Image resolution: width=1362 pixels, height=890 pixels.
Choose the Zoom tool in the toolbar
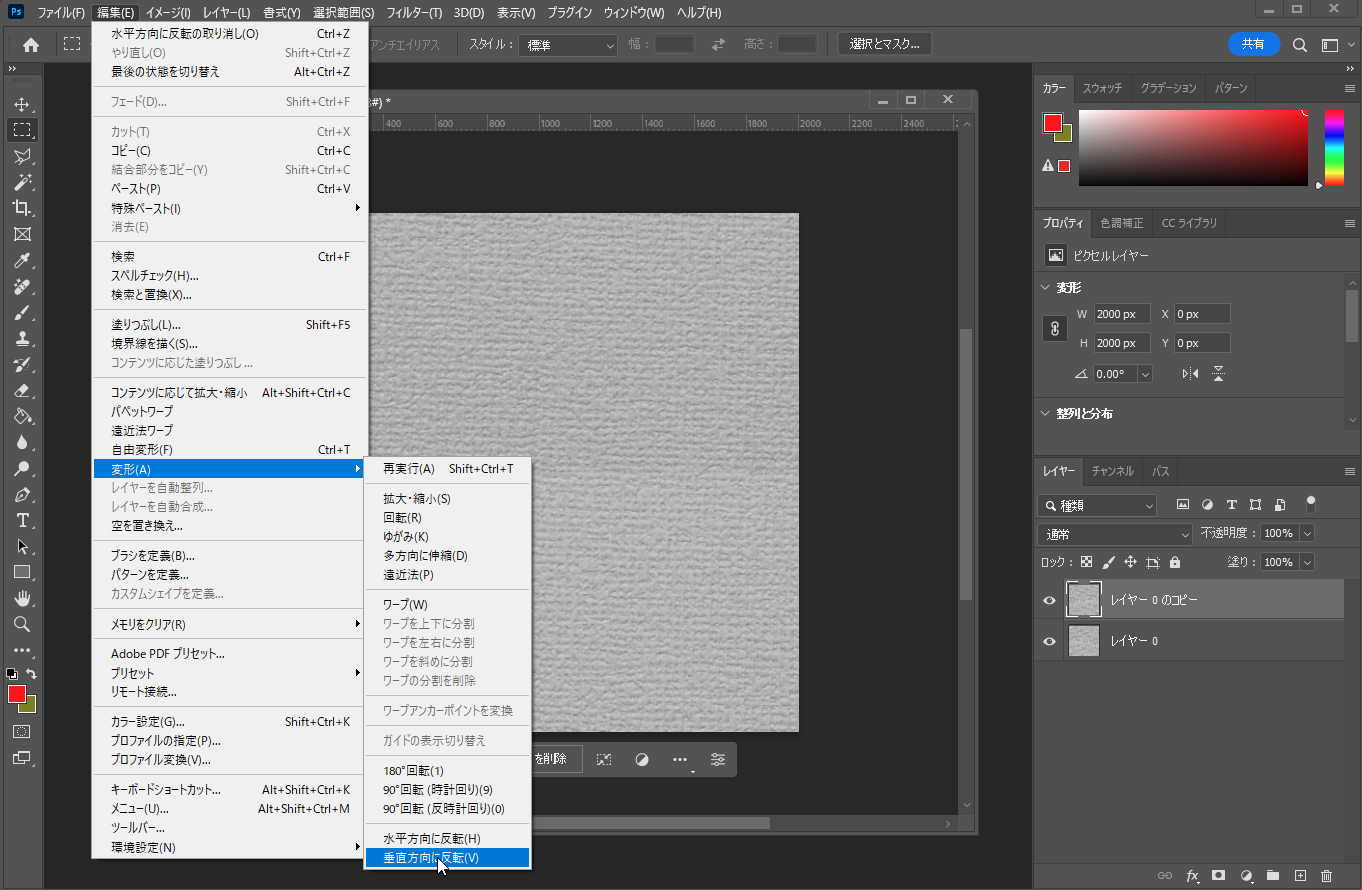[x=21, y=624]
